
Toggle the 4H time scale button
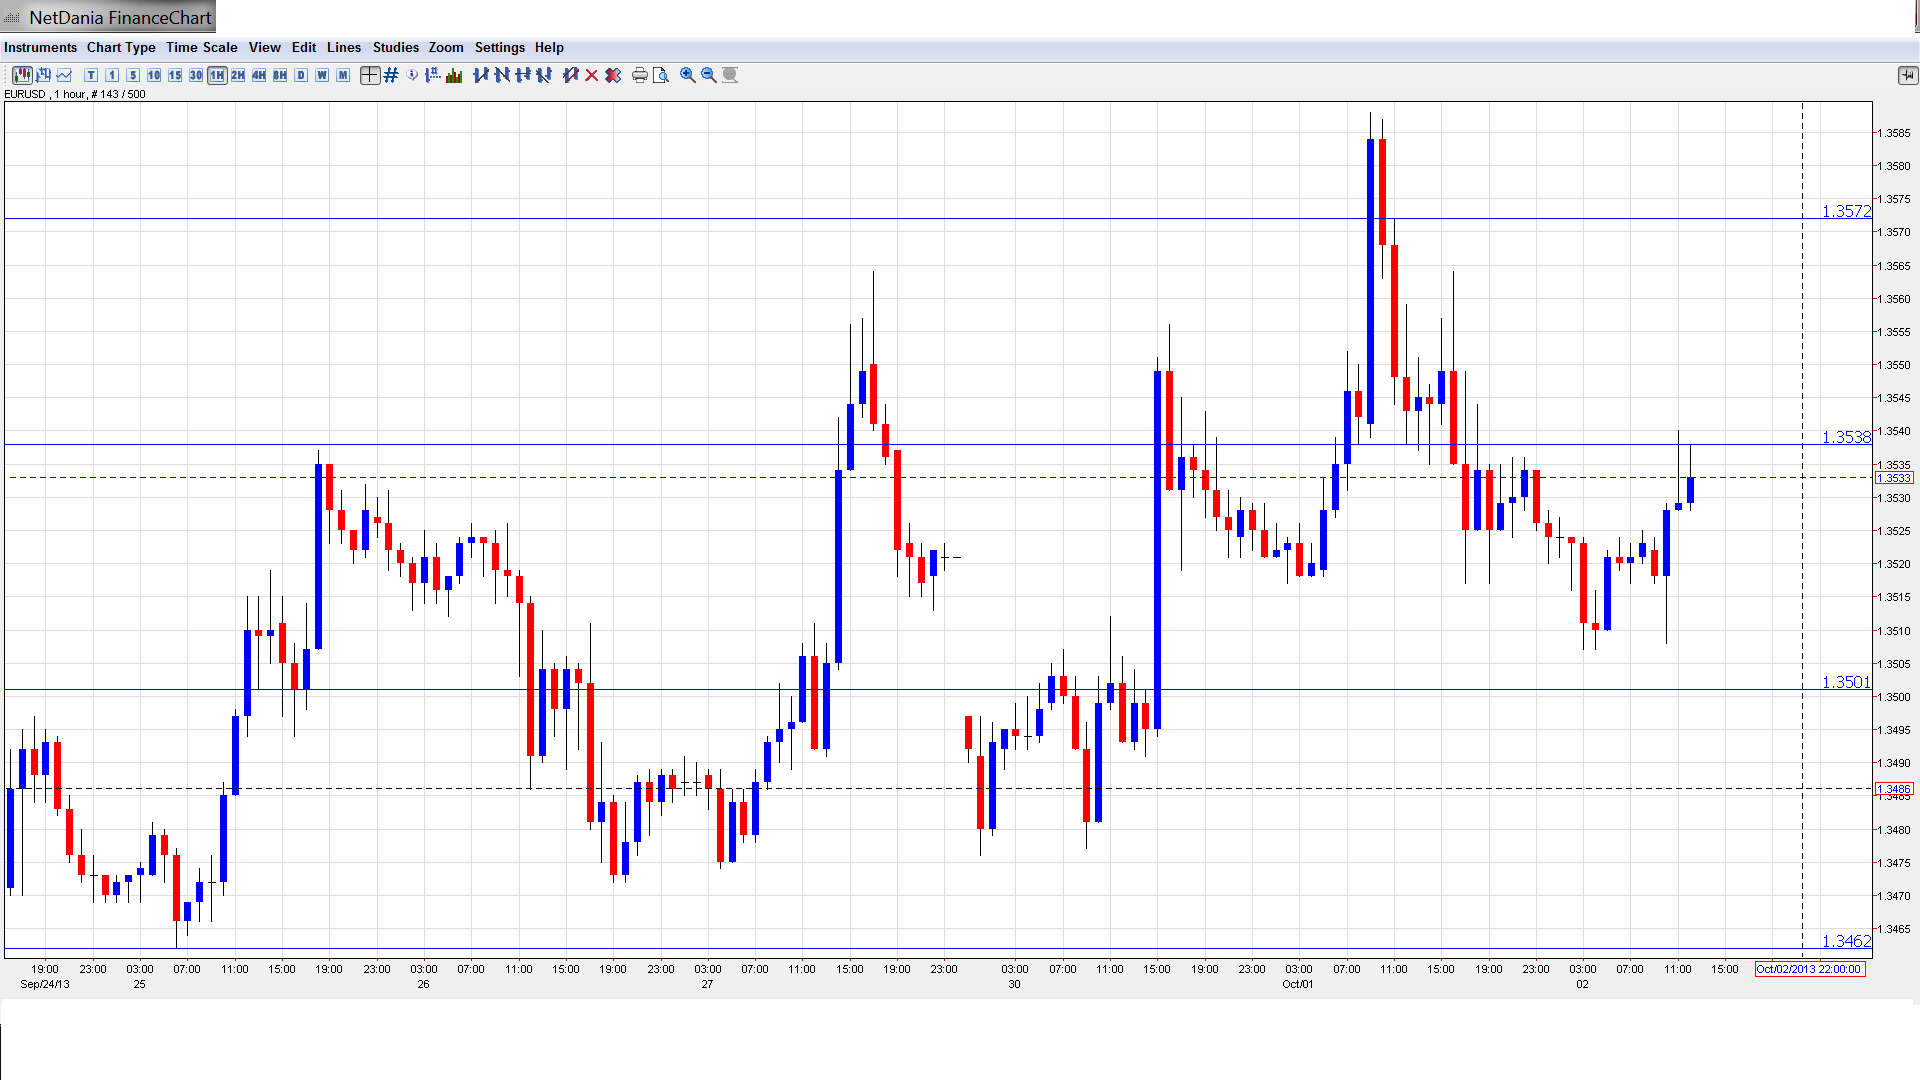[259, 75]
